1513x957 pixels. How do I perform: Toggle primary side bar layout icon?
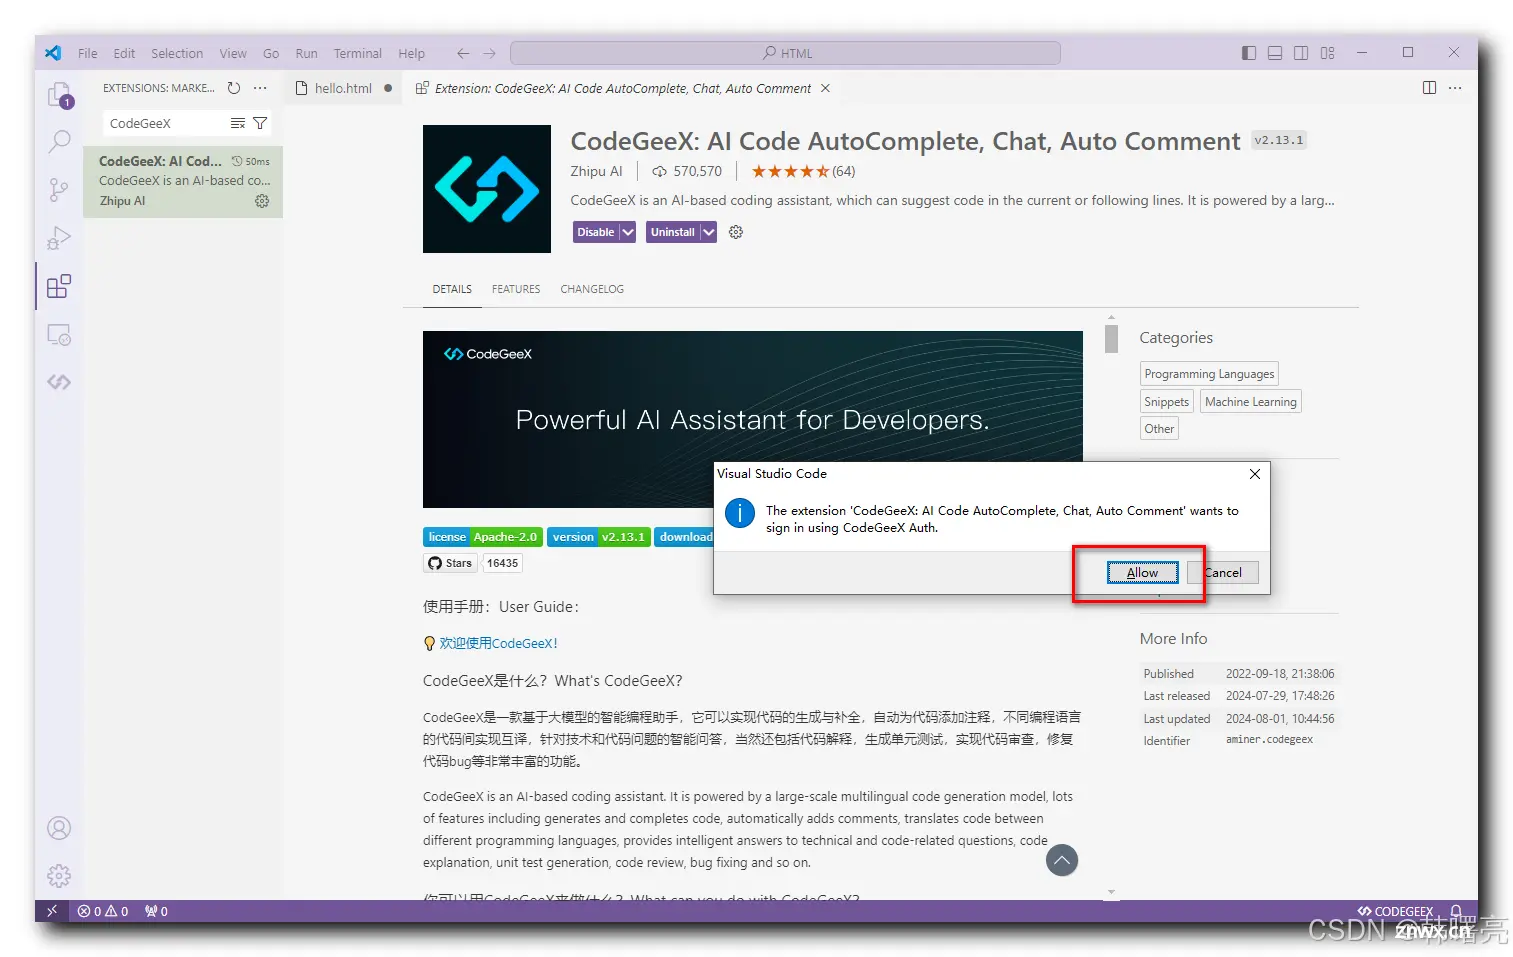(1249, 53)
